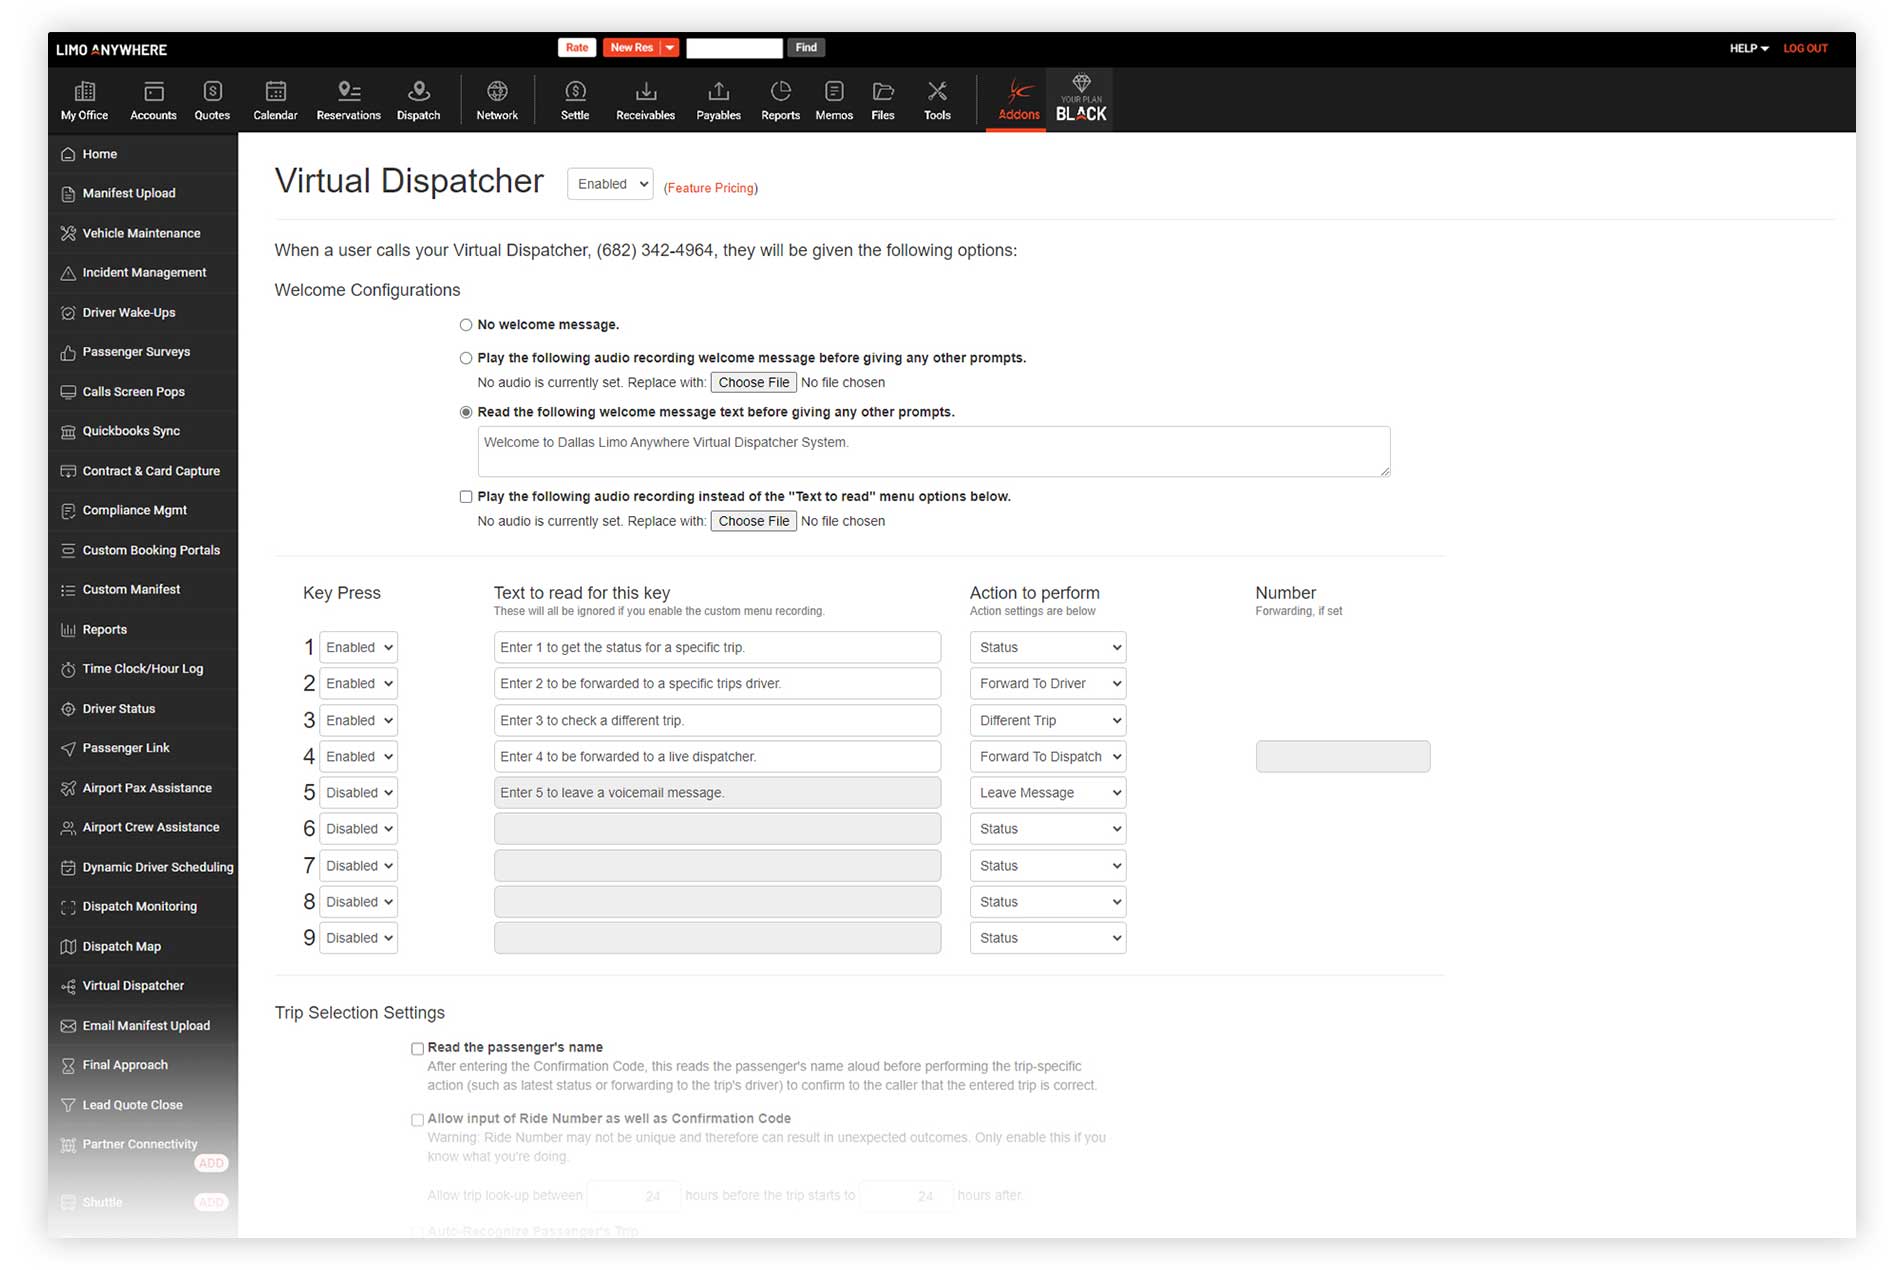Image resolution: width=1904 pixels, height=1270 pixels.
Task: Open the Virtual Dispatcher Enabled dropdown
Action: [x=610, y=184]
